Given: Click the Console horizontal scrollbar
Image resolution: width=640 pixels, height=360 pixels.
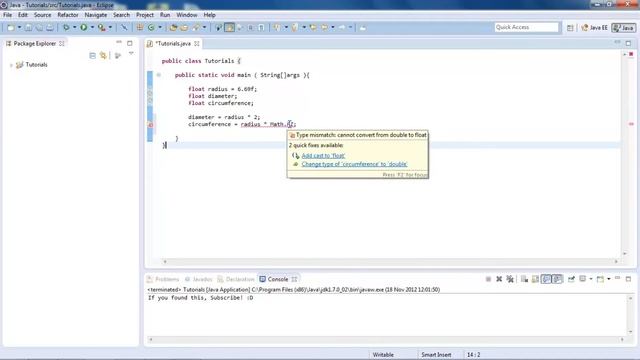Looking at the screenshot, I should click(x=386, y=339).
